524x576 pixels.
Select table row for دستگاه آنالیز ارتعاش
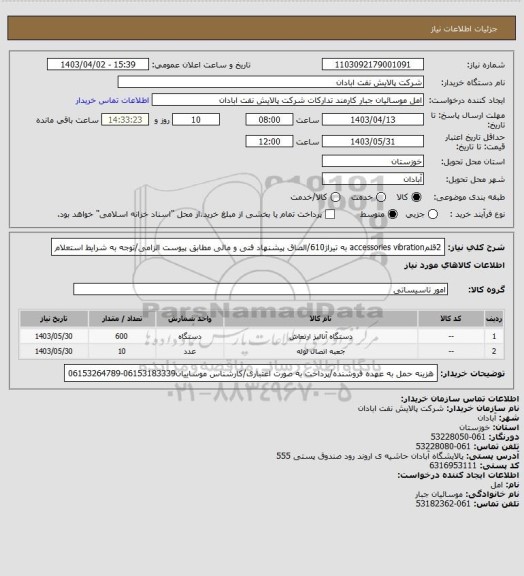pos(261,336)
